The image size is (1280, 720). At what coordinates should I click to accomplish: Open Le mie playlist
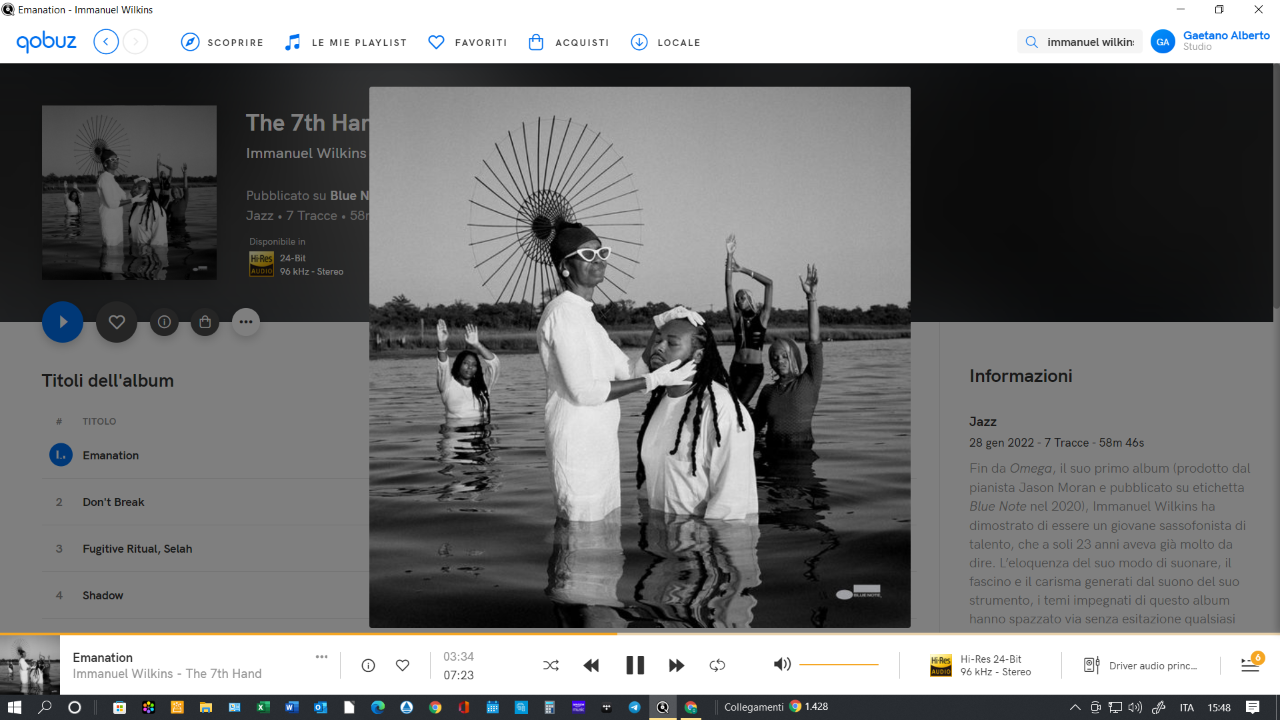[x=345, y=42]
